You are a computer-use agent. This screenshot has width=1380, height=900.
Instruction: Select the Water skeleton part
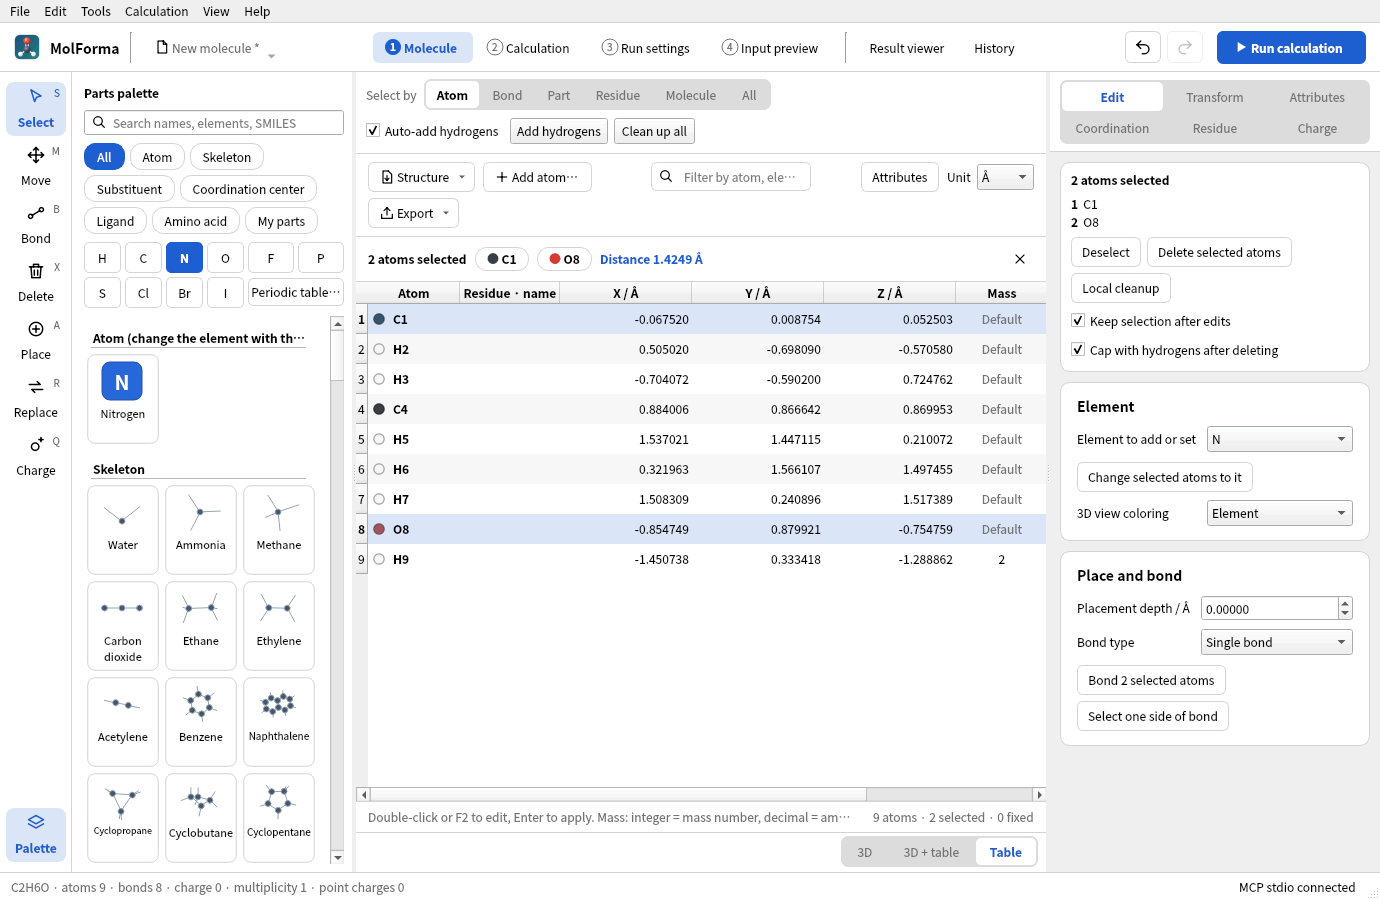pos(123,530)
